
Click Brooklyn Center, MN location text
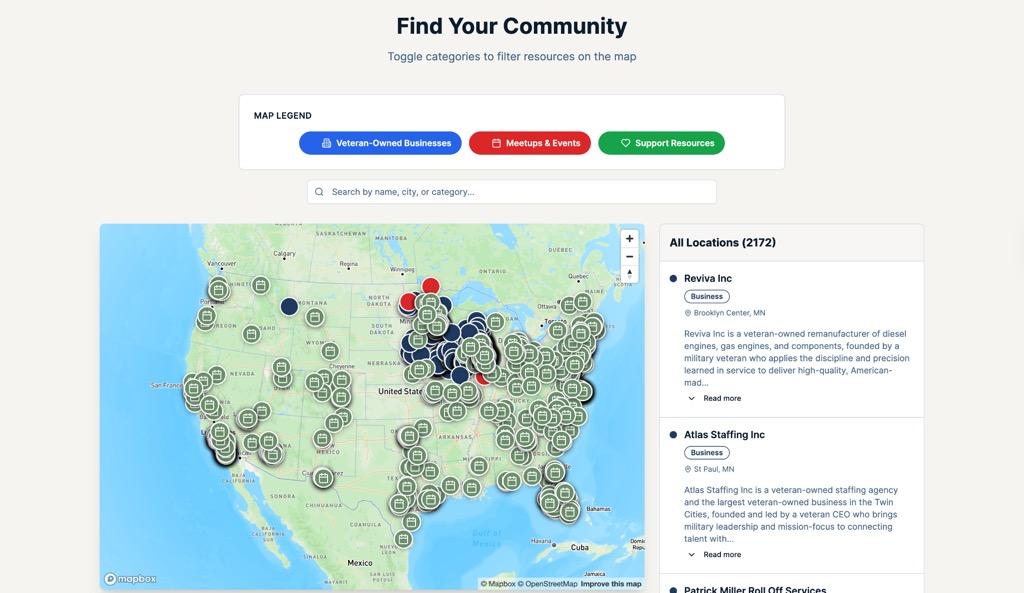pyautogui.click(x=729, y=313)
